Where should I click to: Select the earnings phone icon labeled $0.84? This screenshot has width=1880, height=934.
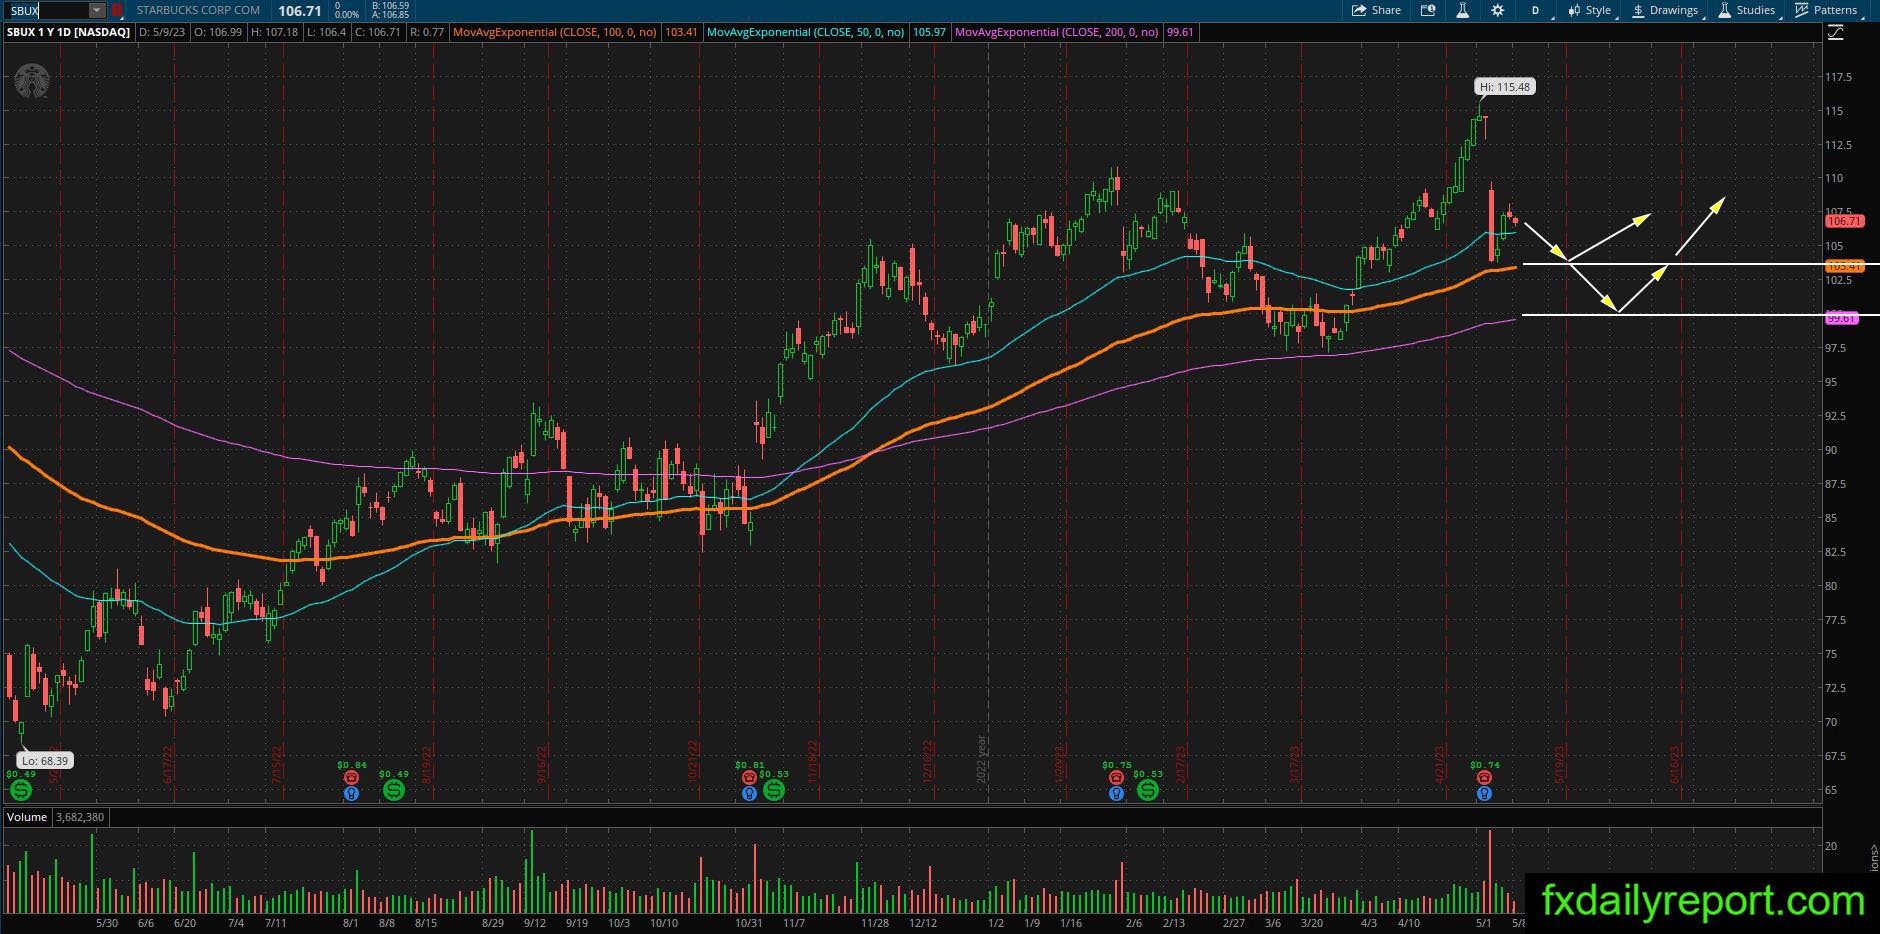[351, 777]
